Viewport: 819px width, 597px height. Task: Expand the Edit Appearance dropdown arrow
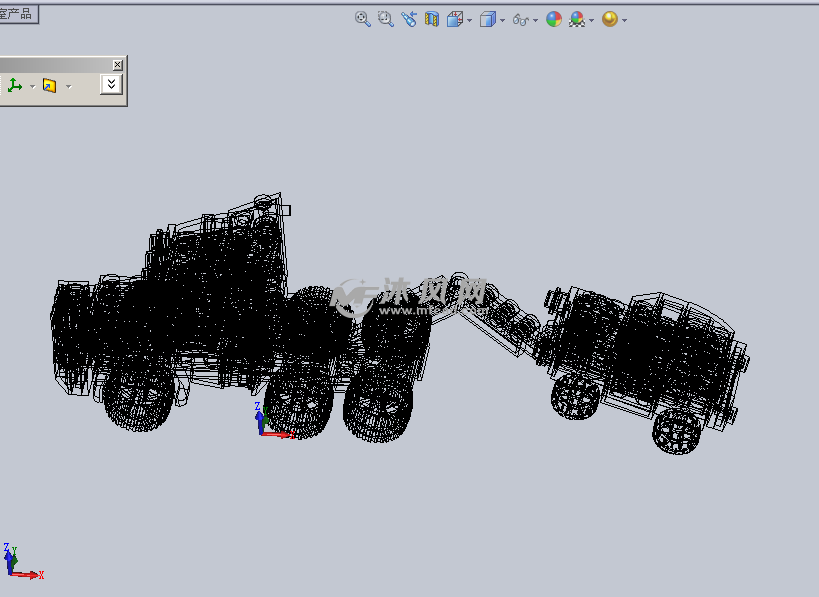click(x=592, y=19)
